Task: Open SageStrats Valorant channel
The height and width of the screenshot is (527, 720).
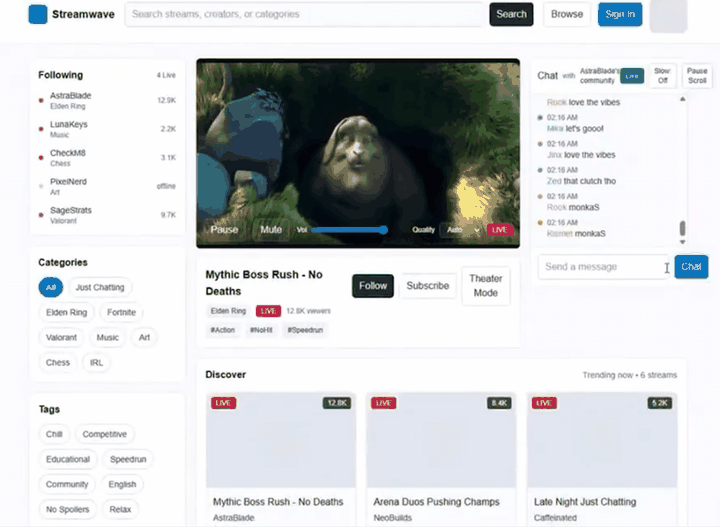Action: [107, 215]
